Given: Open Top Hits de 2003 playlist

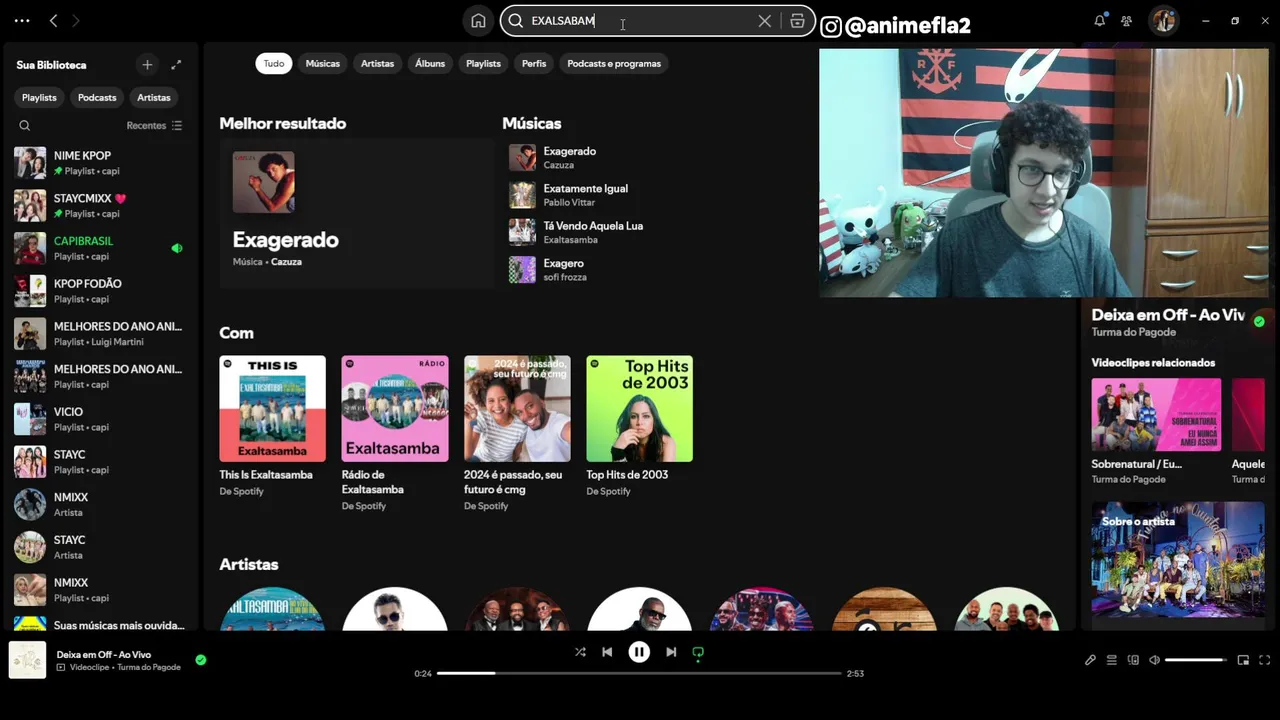Looking at the screenshot, I should [x=639, y=426].
